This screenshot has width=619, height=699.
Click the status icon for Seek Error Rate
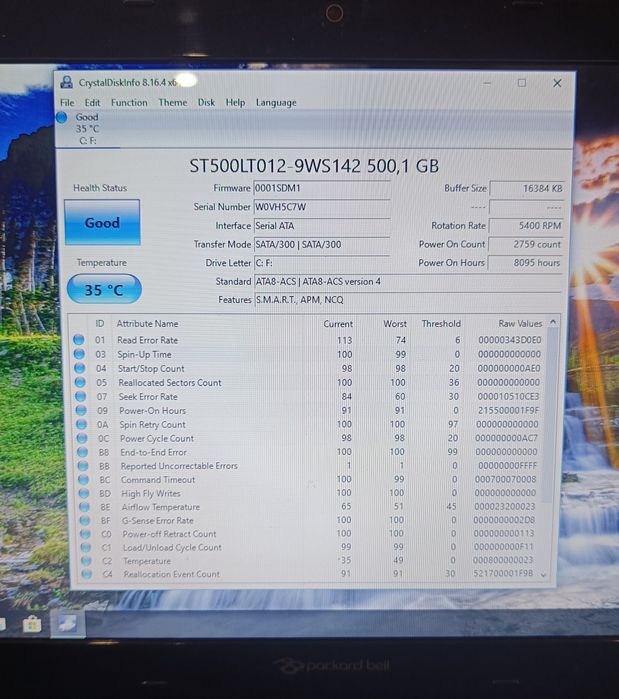pos(81,396)
